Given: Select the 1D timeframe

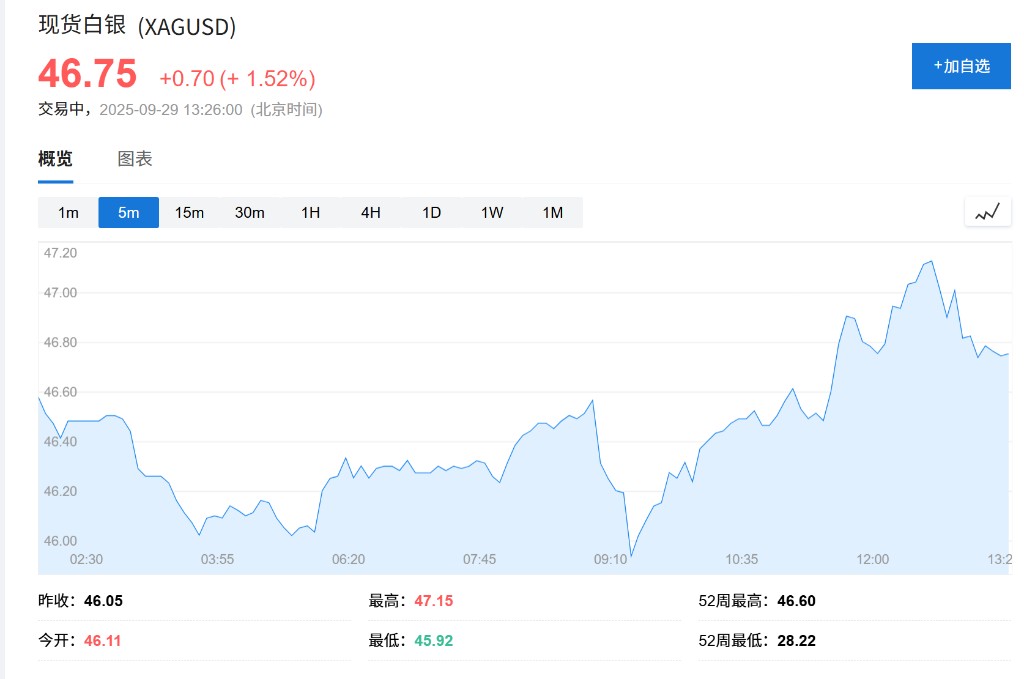Looking at the screenshot, I should coord(431,213).
